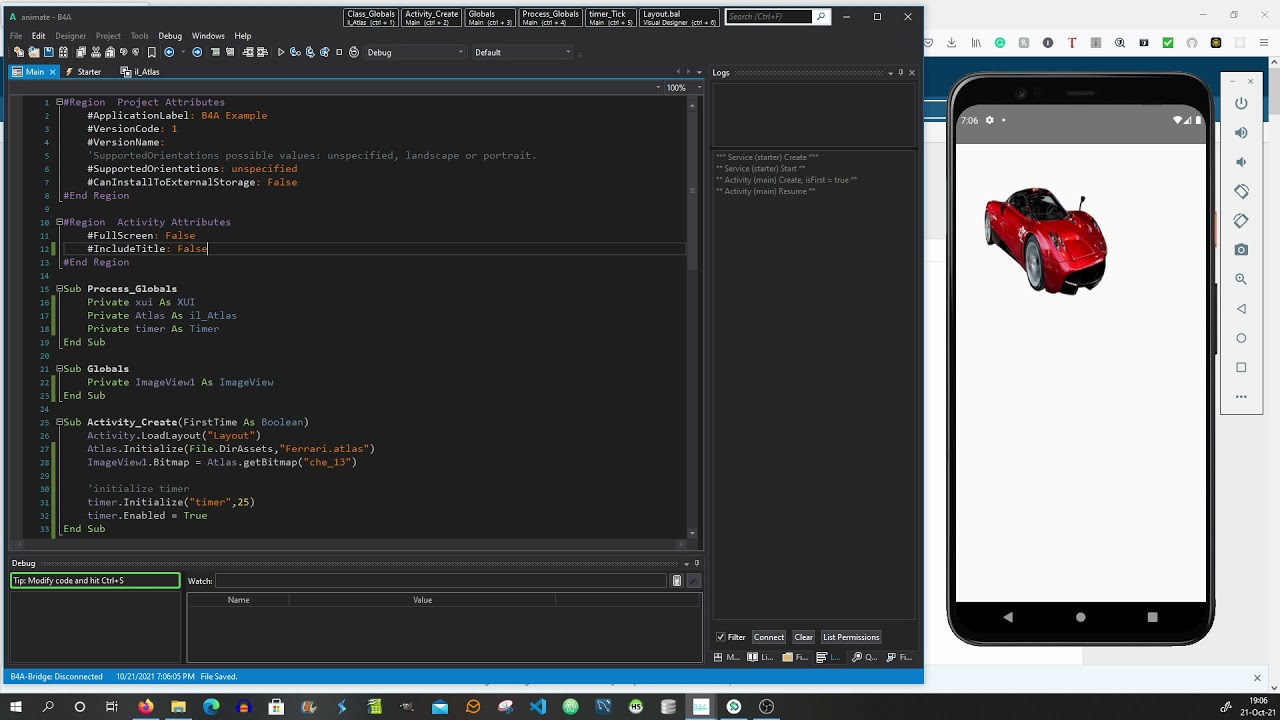
Task: Click the Connect button in Logs panel
Action: [769, 637]
